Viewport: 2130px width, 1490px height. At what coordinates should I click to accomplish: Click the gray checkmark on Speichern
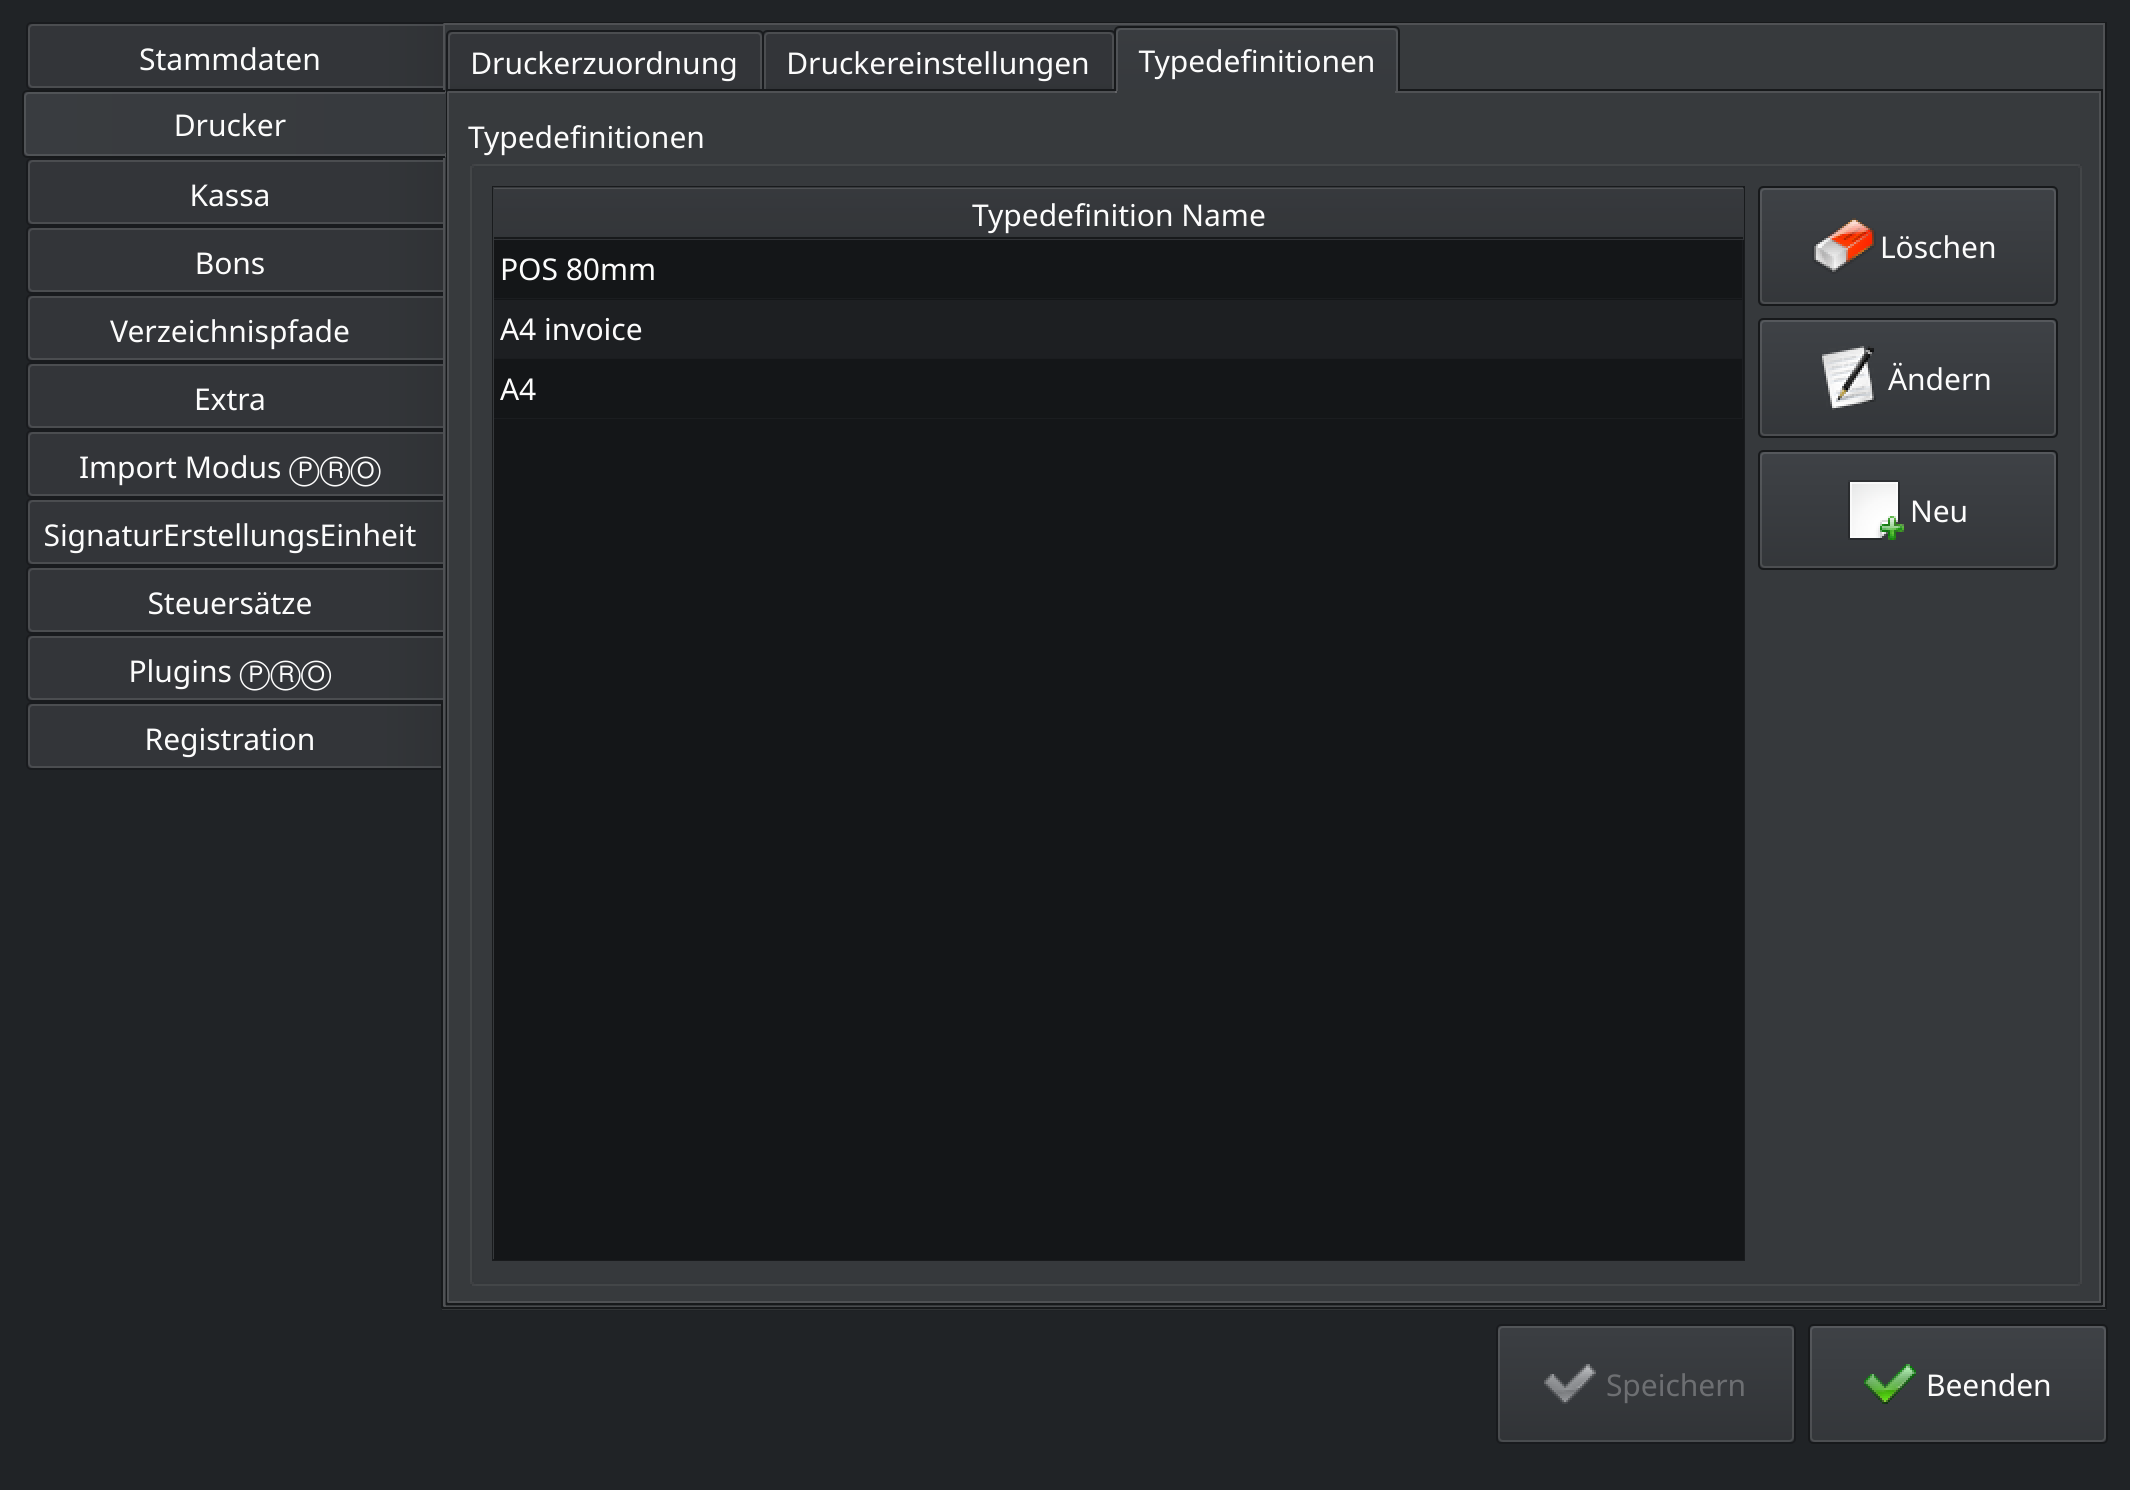point(1569,1384)
